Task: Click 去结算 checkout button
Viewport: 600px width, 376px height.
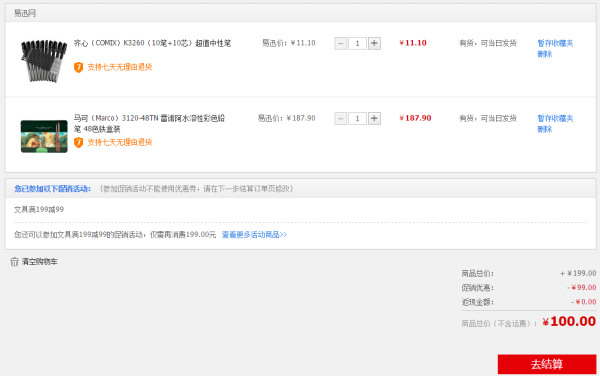Action: 547,364
